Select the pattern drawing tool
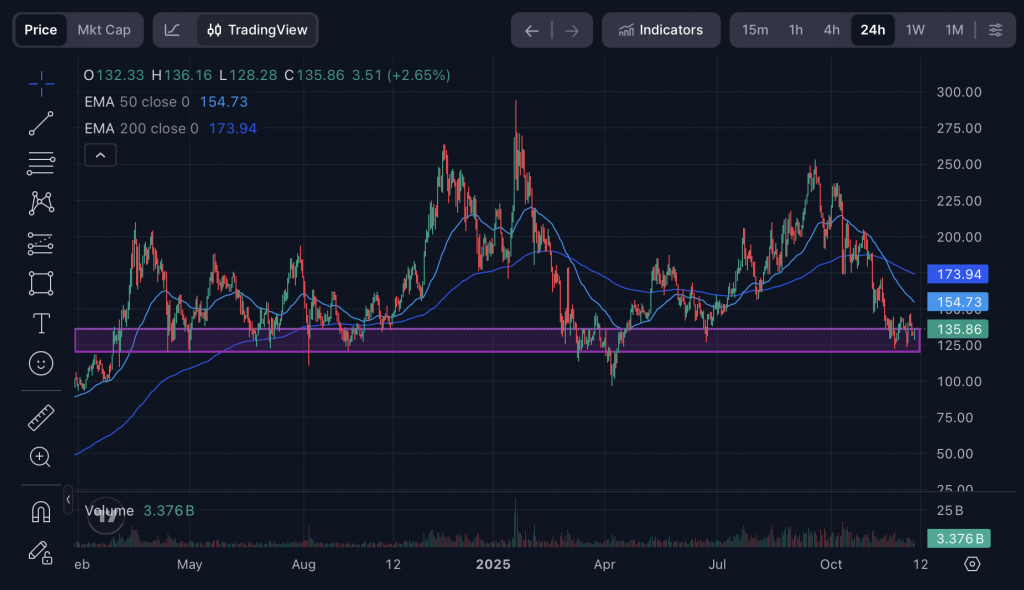The image size is (1024, 590). coord(41,203)
